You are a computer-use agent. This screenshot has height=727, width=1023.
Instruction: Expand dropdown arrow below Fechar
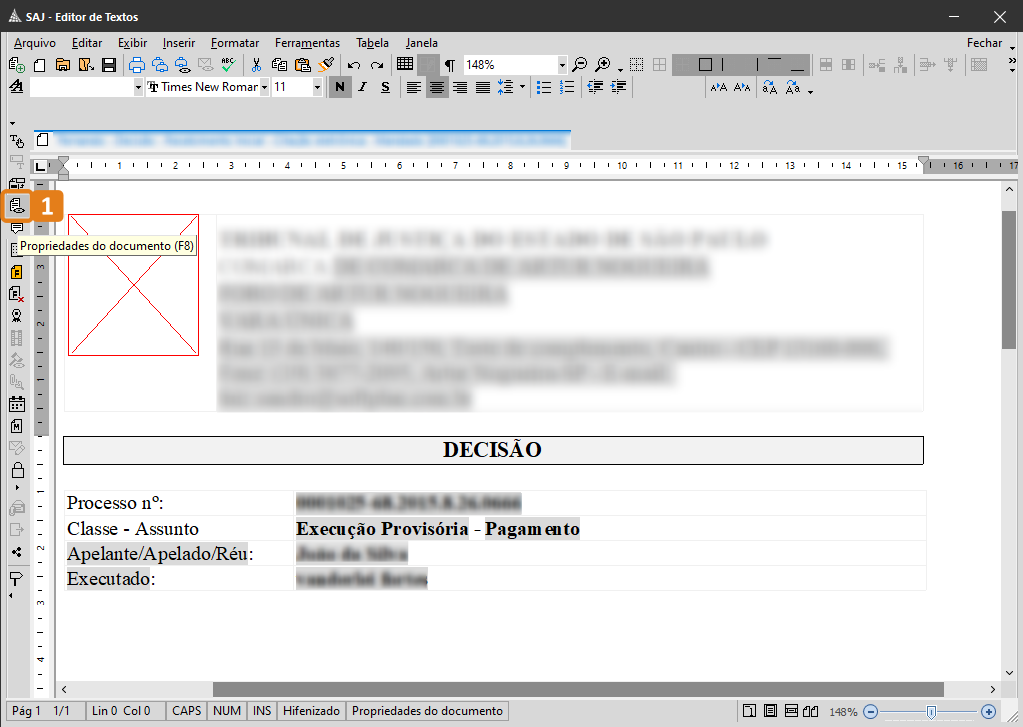tap(1012, 48)
